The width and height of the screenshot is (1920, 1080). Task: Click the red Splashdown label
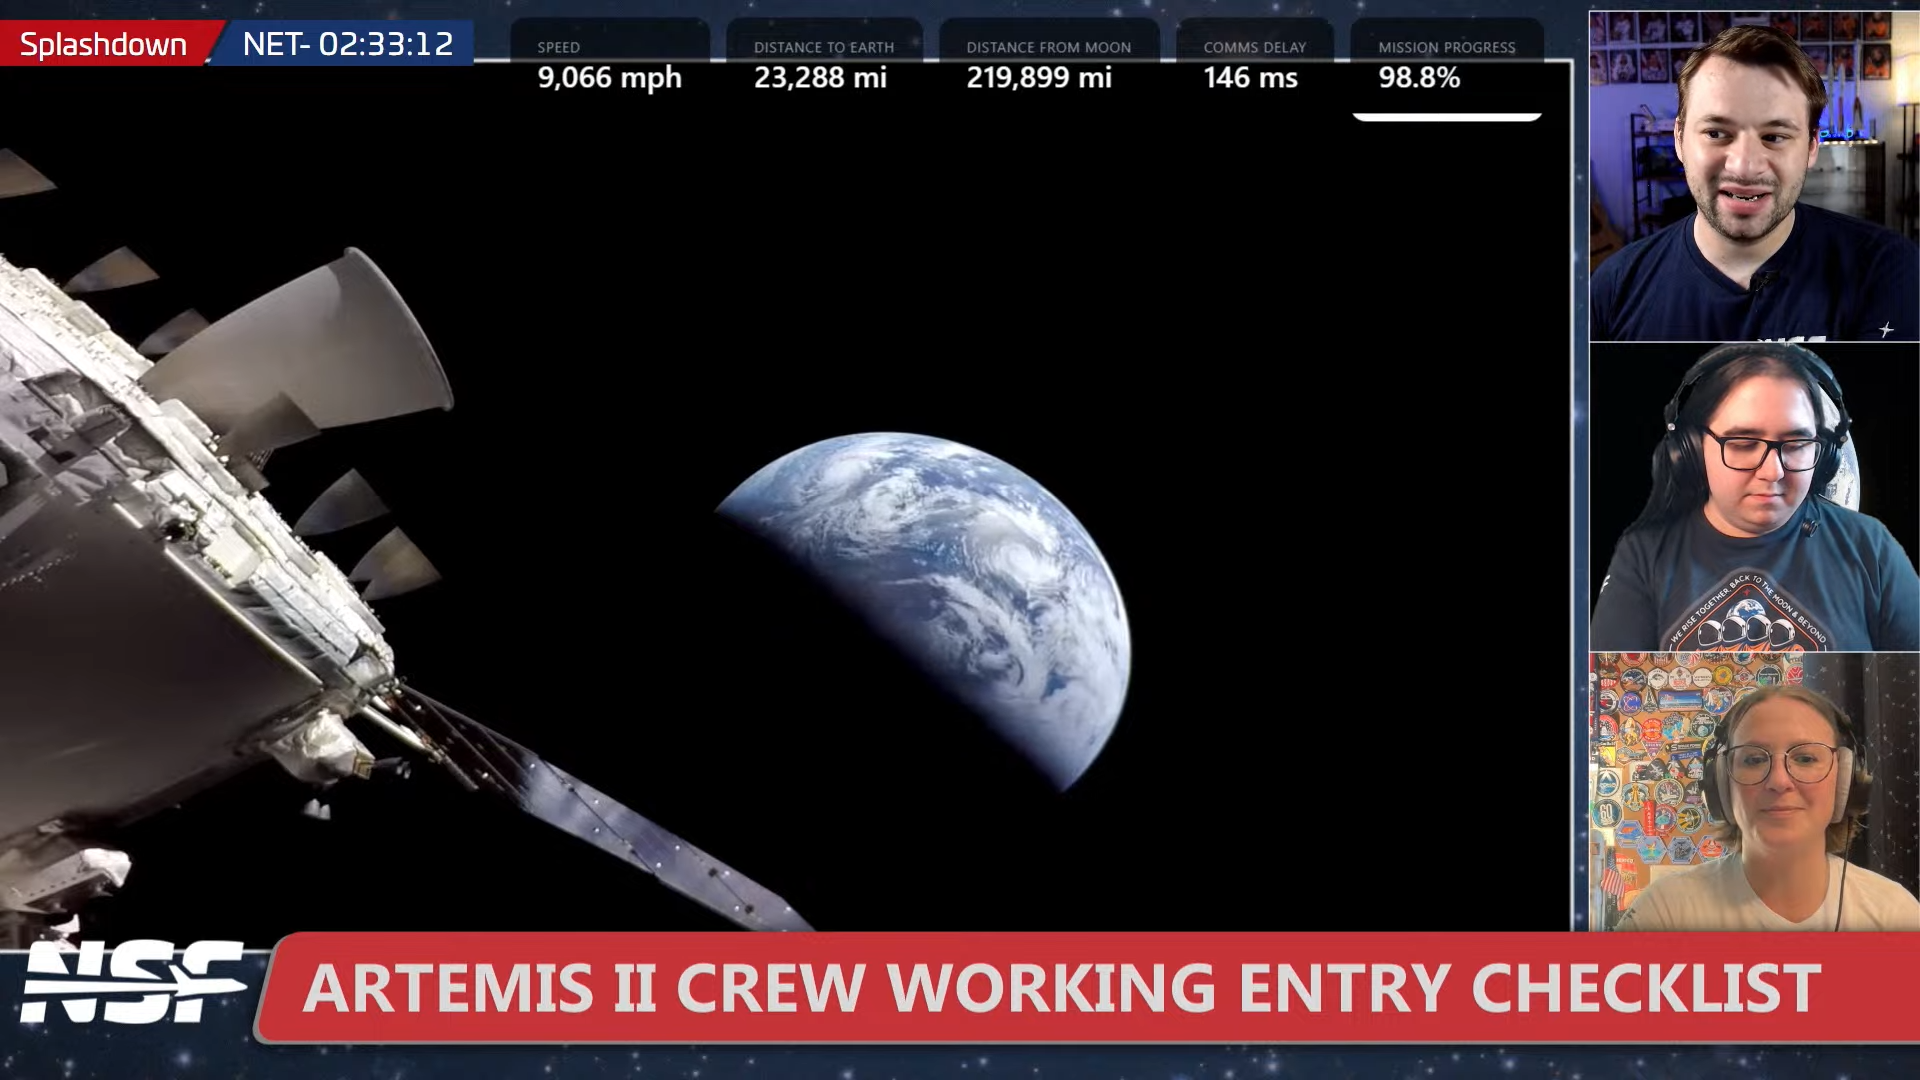[x=103, y=44]
